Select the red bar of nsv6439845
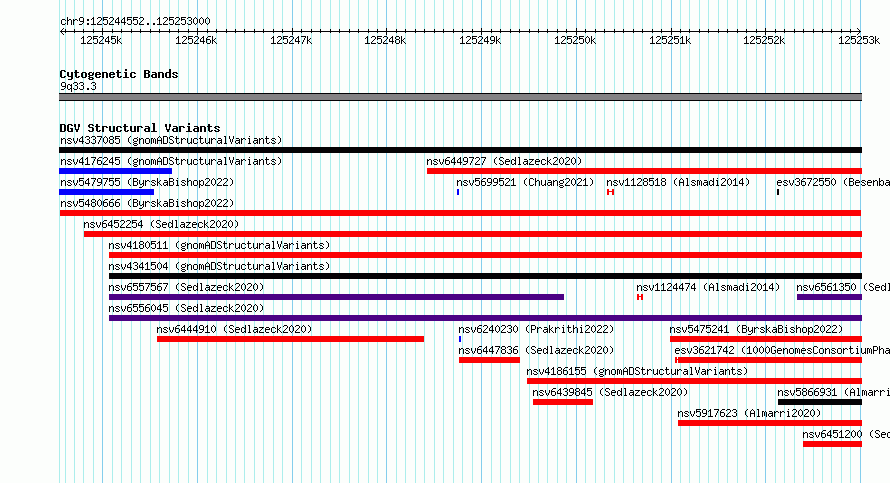Viewport: 890px width, 483px height. [563, 402]
